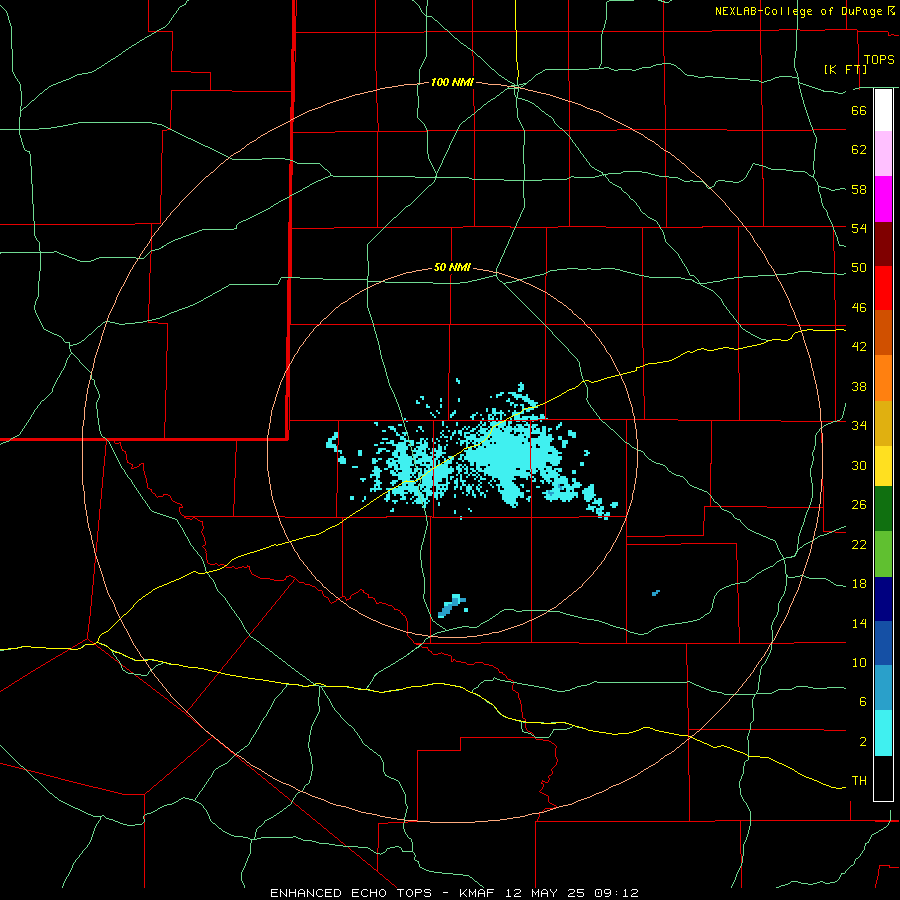Click the dark red legend swatch

883,244
